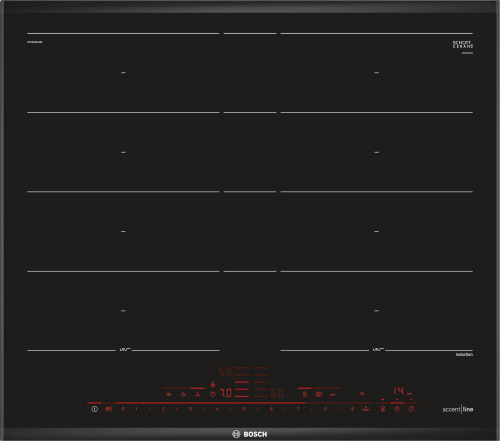Touch the child lock icon beside power

click(109, 409)
